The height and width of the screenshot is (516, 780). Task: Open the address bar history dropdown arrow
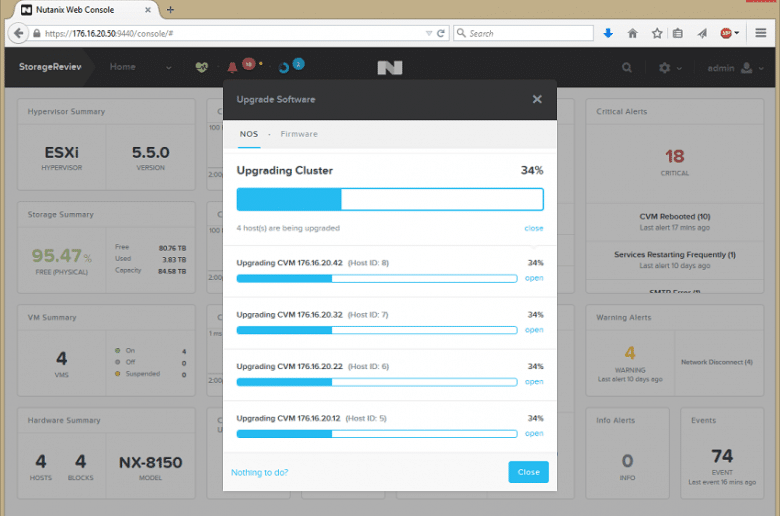(x=429, y=33)
